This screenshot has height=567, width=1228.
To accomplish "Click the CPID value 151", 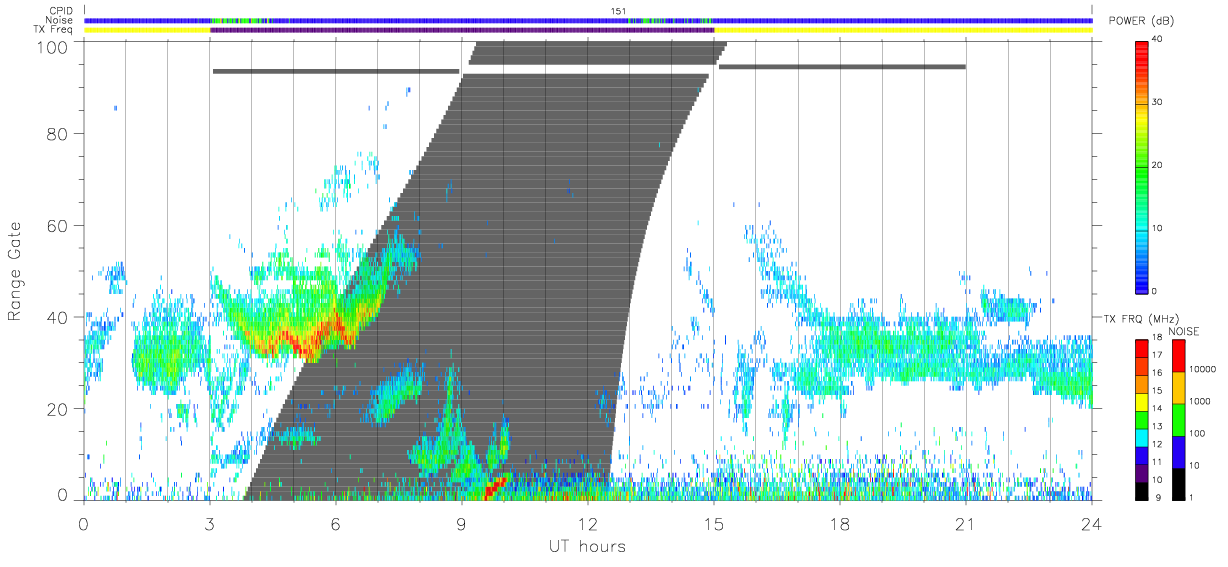I will click(620, 11).
